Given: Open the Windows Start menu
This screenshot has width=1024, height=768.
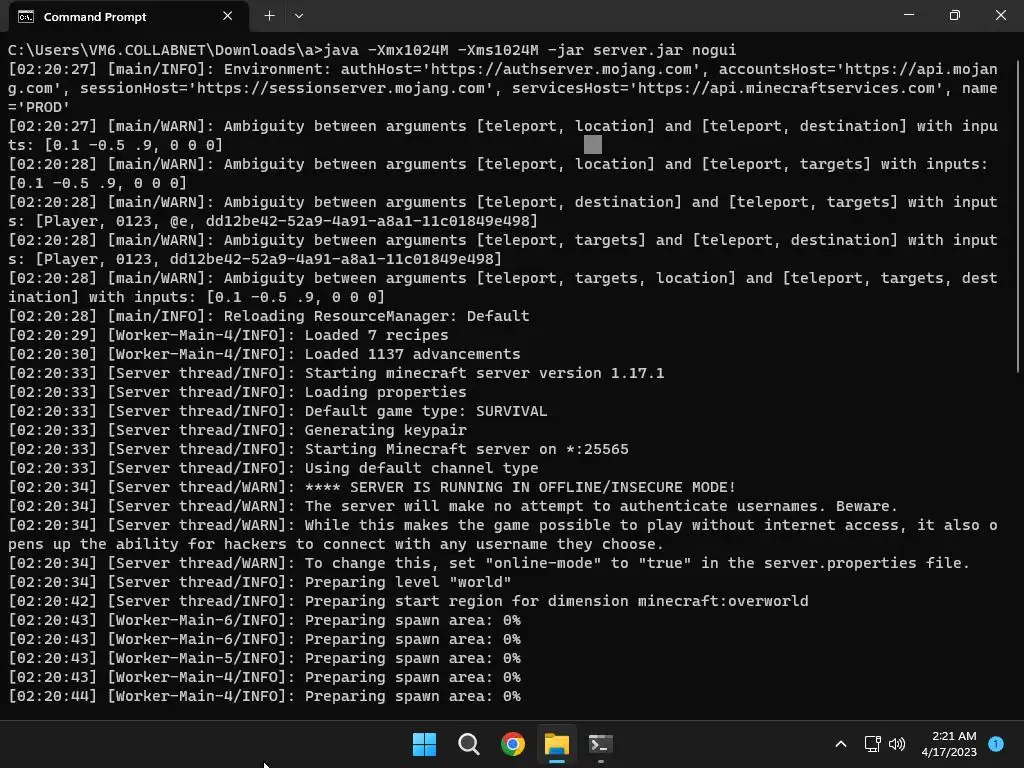Looking at the screenshot, I should coord(424,744).
